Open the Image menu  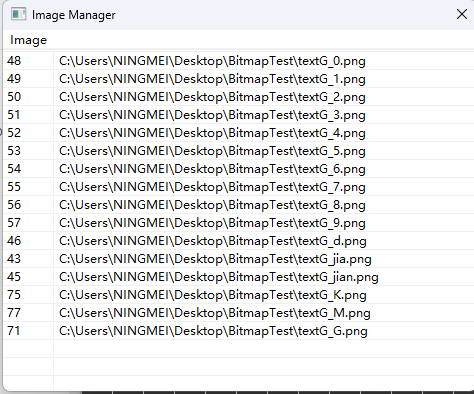coord(28,40)
